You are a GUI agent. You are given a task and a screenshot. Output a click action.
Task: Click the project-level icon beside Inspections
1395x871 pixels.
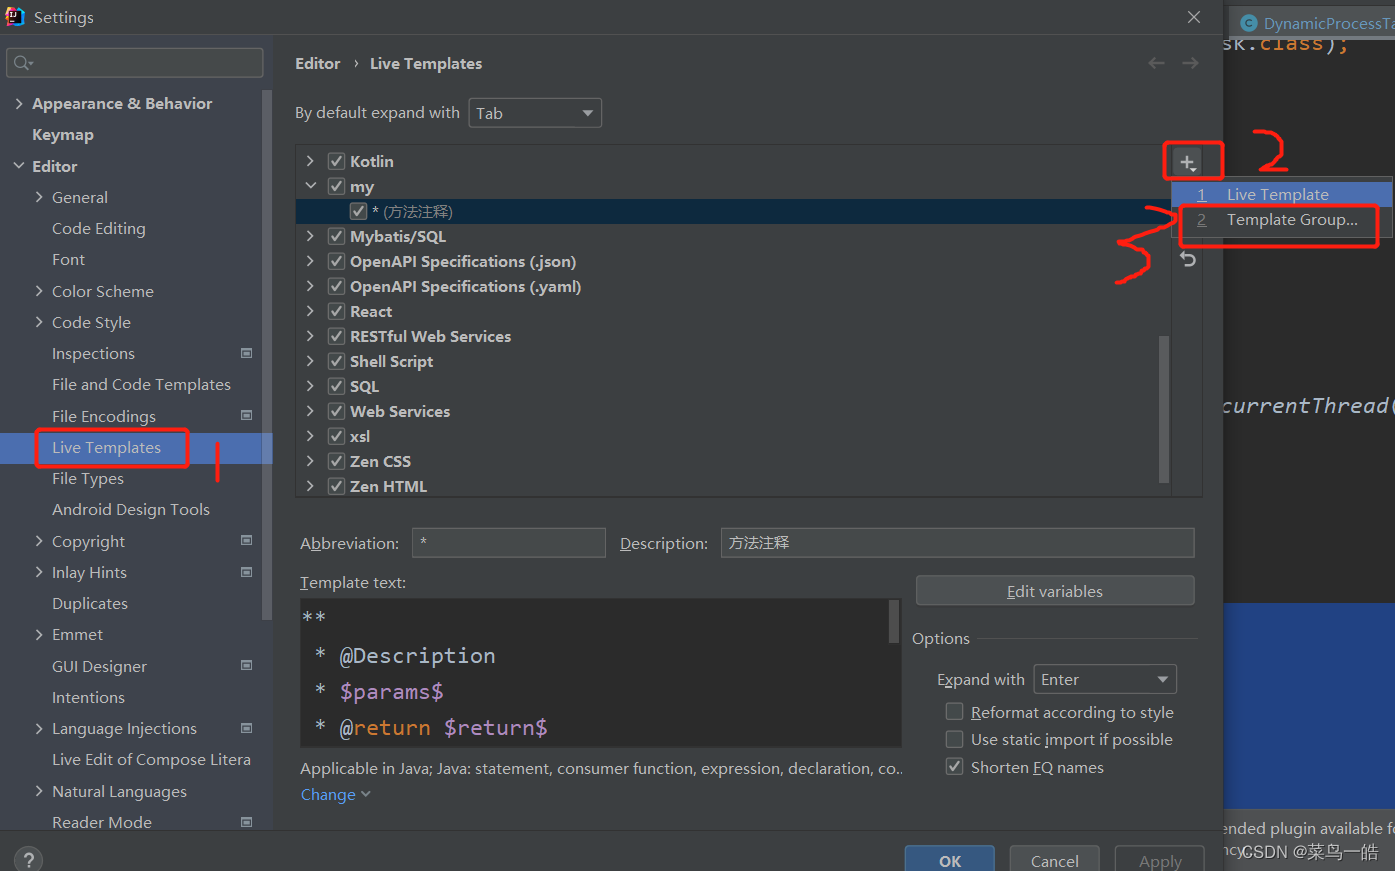[247, 353]
